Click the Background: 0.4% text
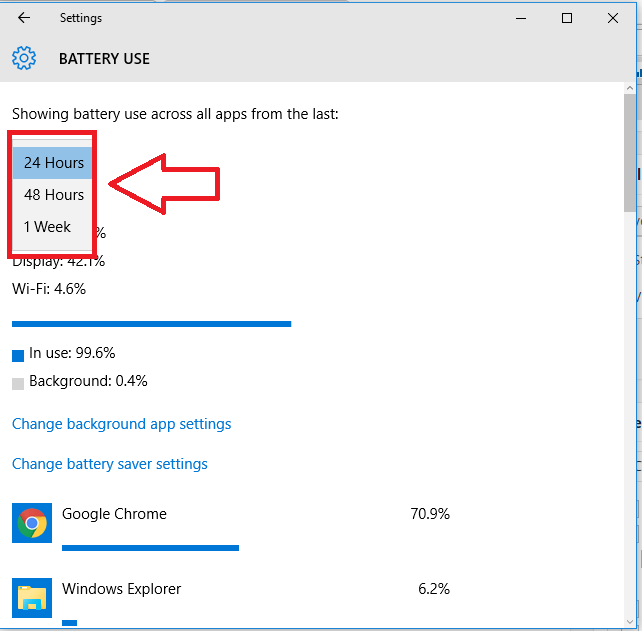This screenshot has height=631, width=642. click(x=88, y=381)
